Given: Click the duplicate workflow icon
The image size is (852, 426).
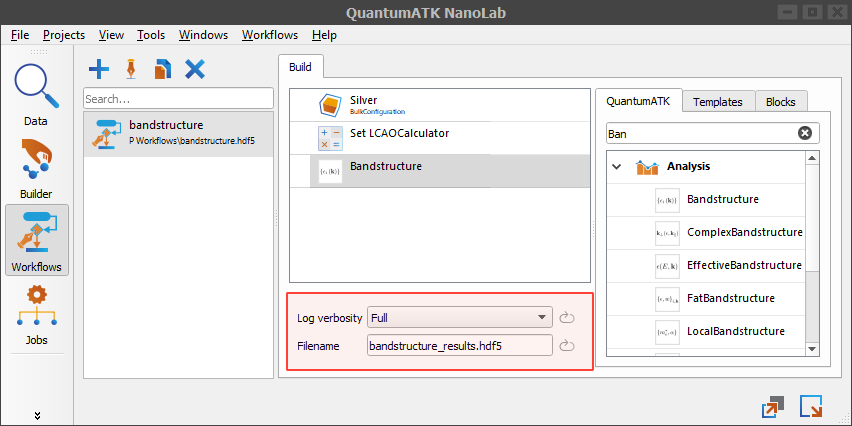Looking at the screenshot, I should pos(162,70).
